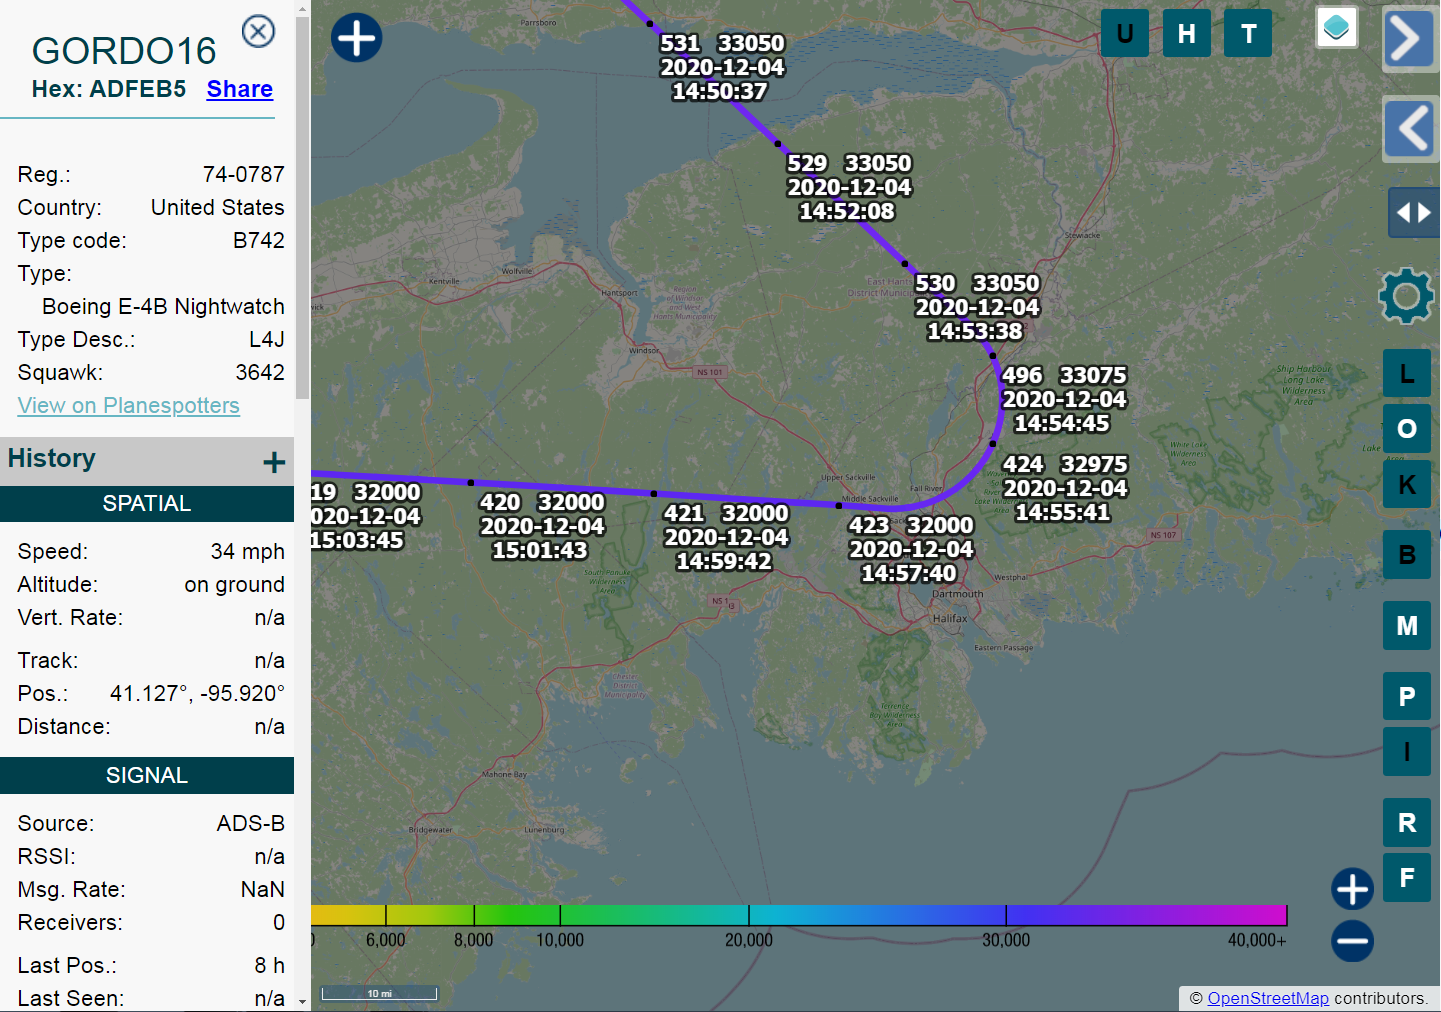Click the 10,000 mark on altitude color bar
The height and width of the screenshot is (1012, 1441).
560,940
